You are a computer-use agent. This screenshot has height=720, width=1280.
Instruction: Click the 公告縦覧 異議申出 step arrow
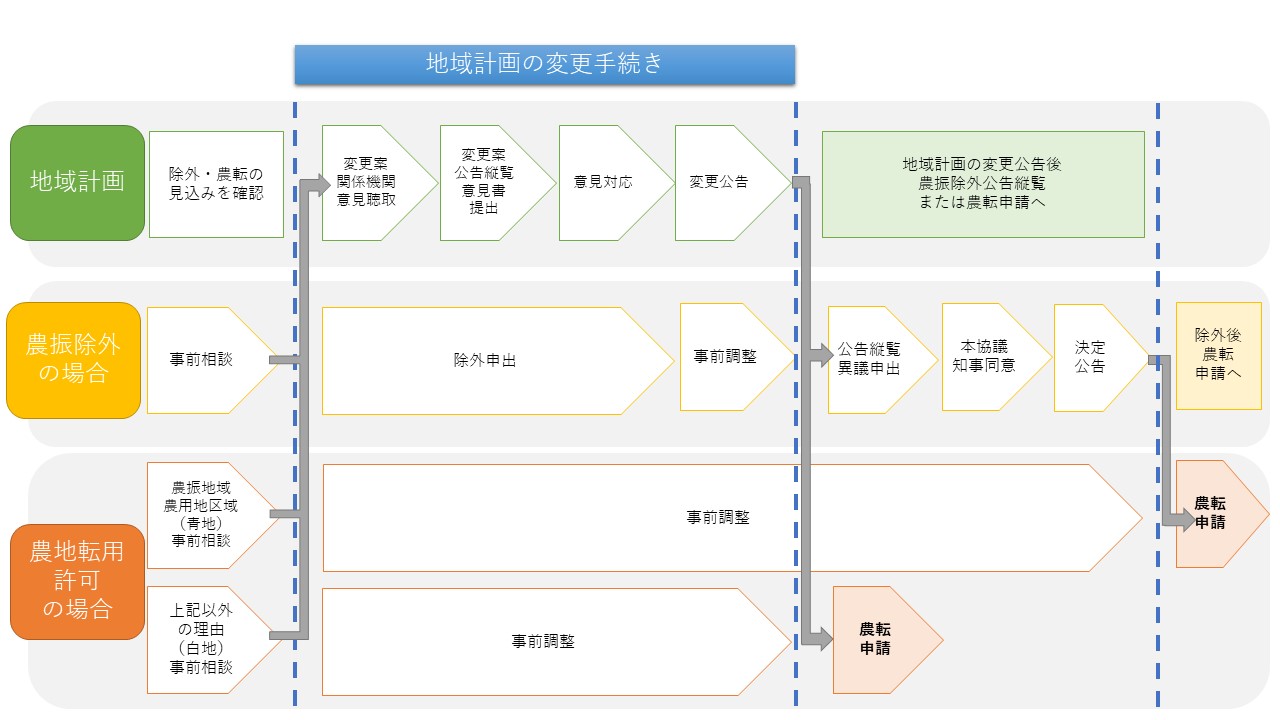868,358
